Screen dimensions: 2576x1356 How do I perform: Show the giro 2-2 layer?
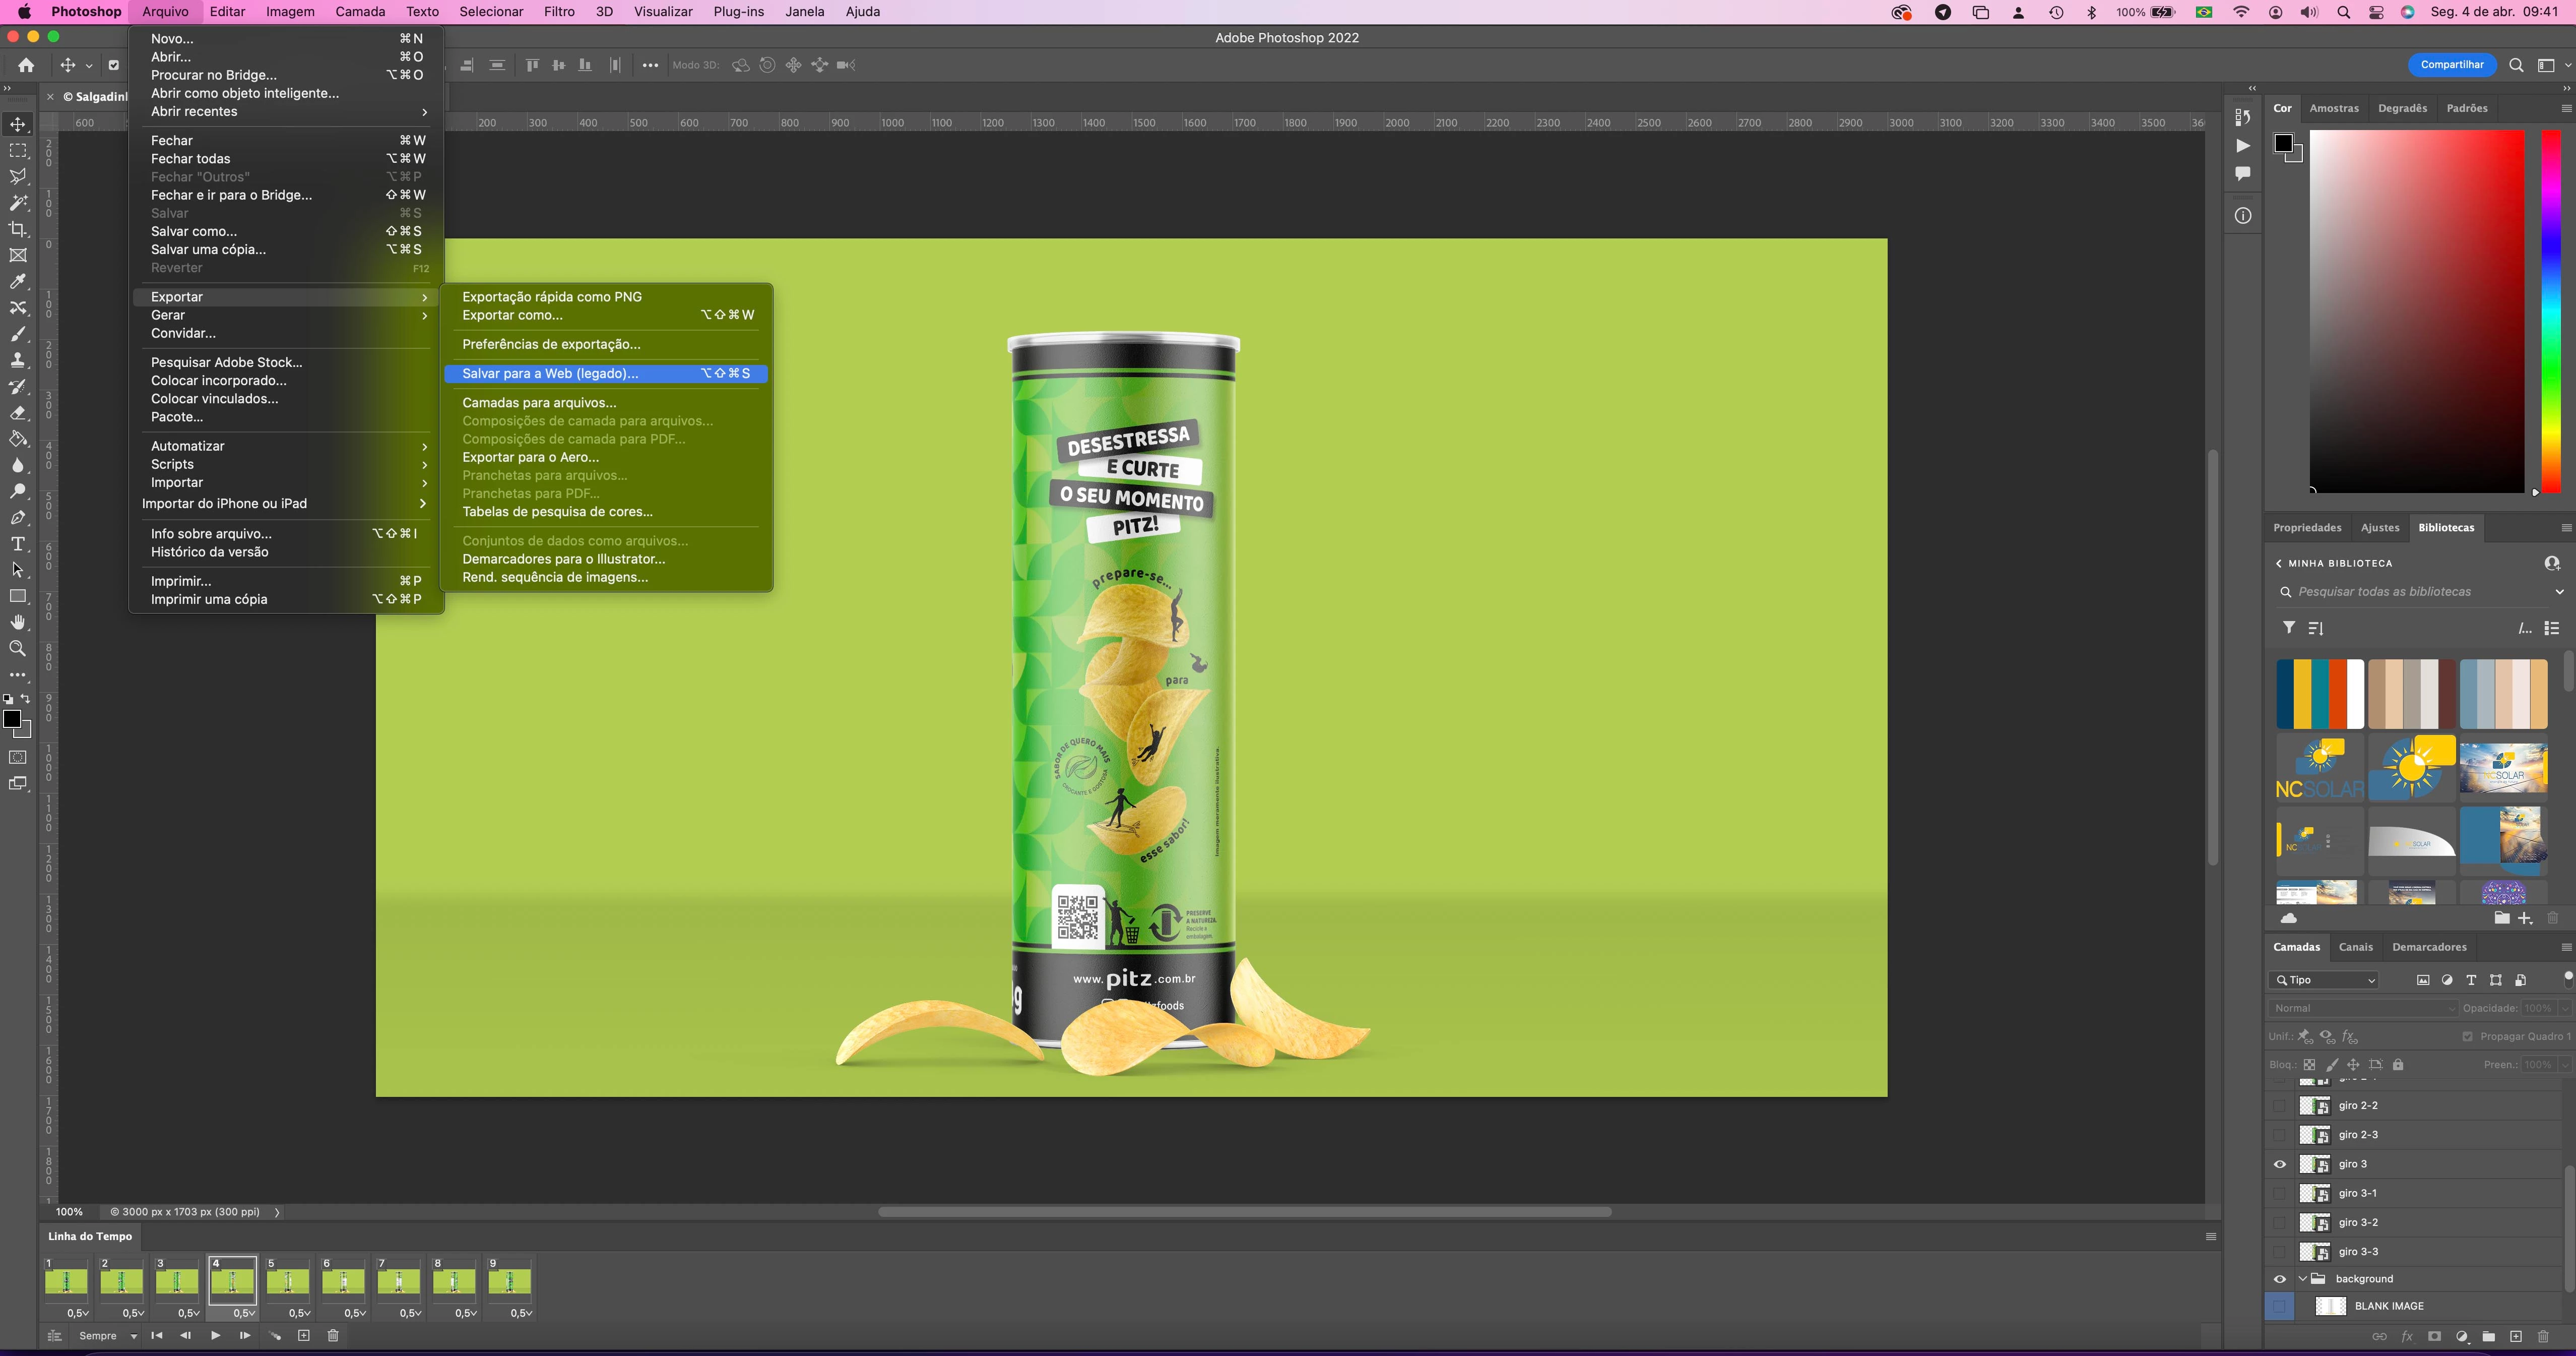[x=2280, y=1106]
